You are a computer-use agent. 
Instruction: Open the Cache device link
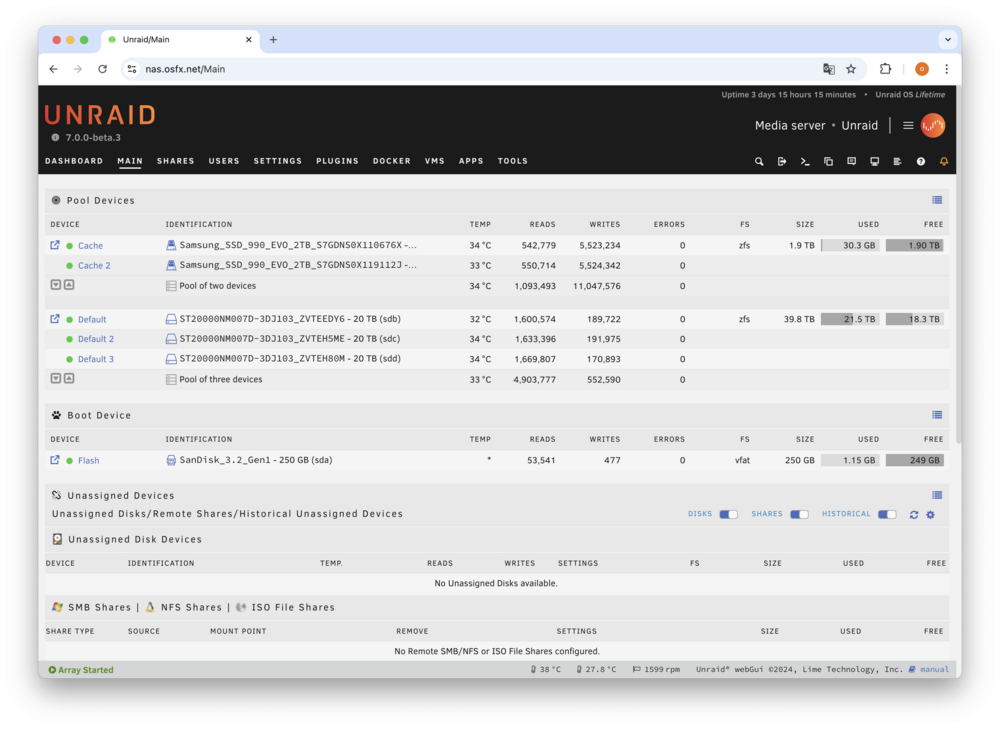[90, 246]
